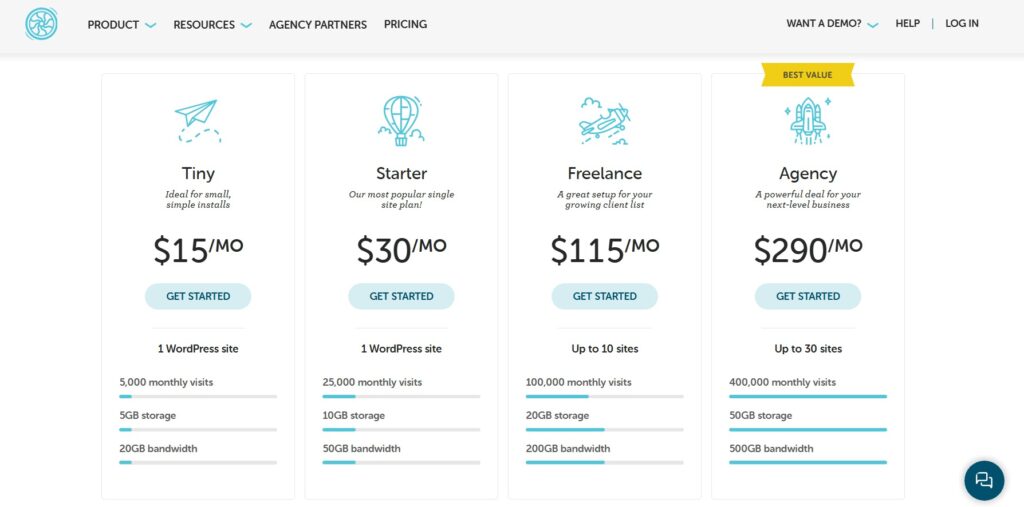Get started with the Tiny plan
Screen dimensions: 1024x507
[198, 296]
